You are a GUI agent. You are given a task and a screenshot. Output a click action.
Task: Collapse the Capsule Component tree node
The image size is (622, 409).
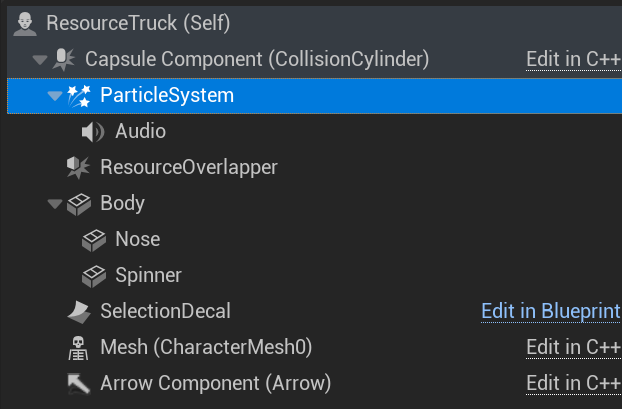(40, 60)
